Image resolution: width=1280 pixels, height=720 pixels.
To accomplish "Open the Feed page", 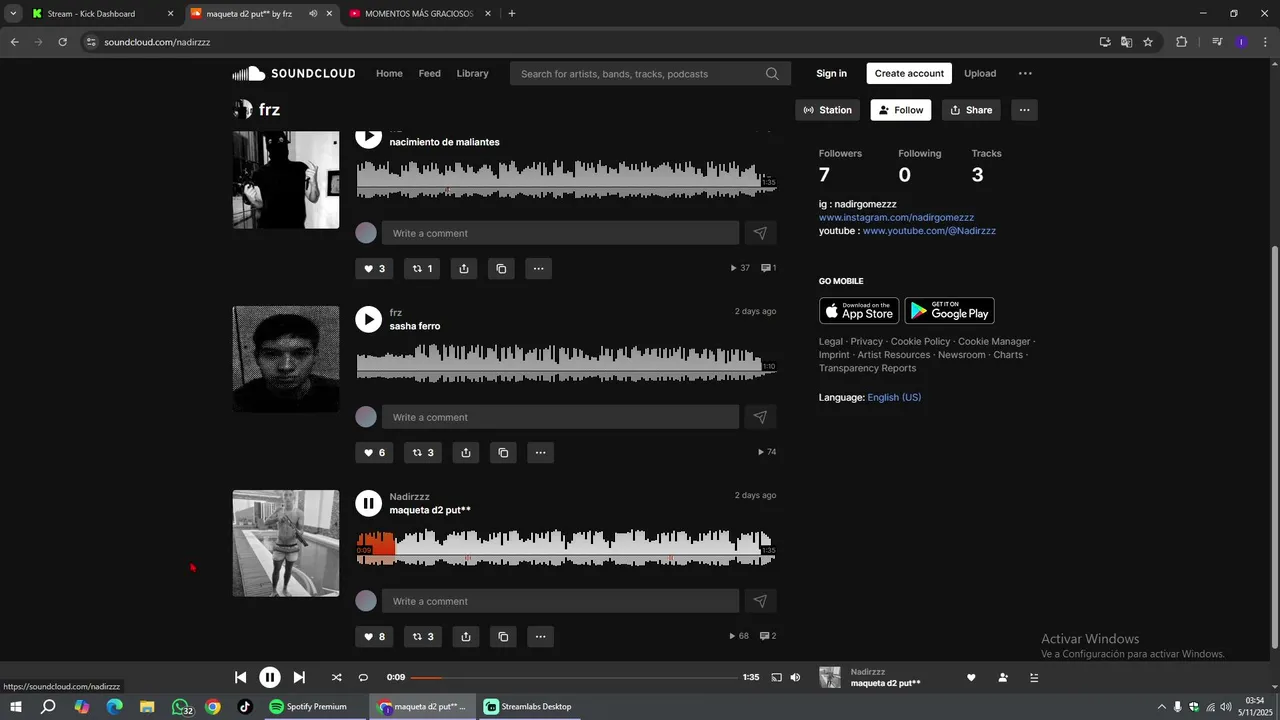I will point(429,73).
